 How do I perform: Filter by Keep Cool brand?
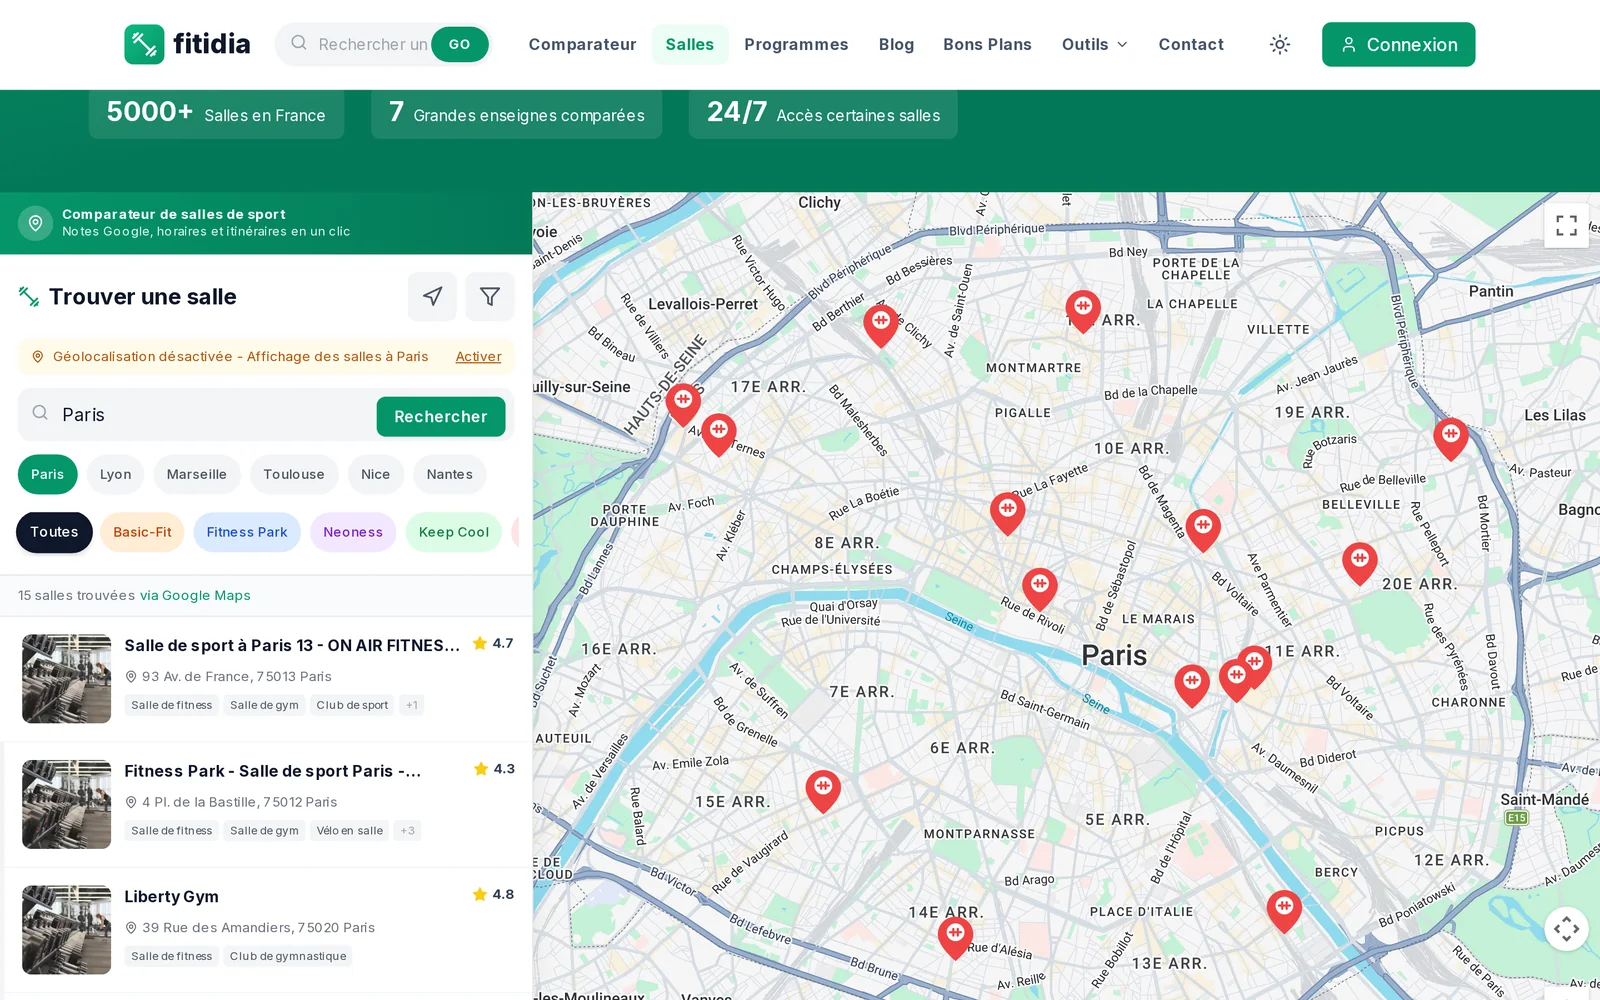coord(453,532)
